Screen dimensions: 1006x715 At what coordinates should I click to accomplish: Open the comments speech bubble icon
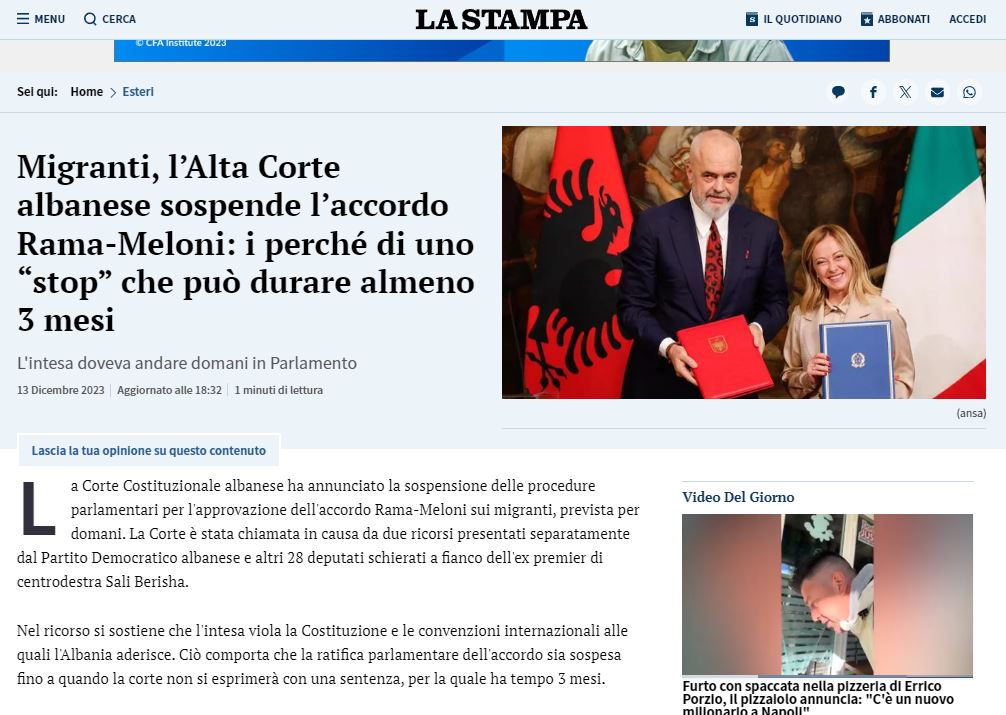838,92
